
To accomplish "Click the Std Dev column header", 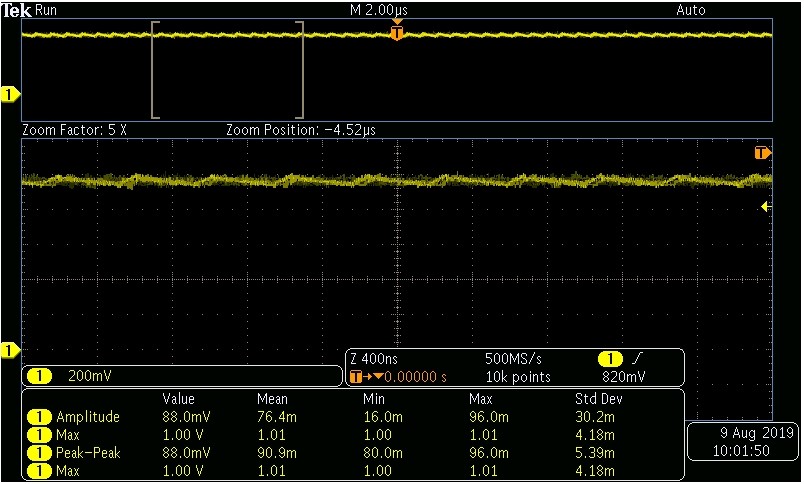I will [598, 399].
